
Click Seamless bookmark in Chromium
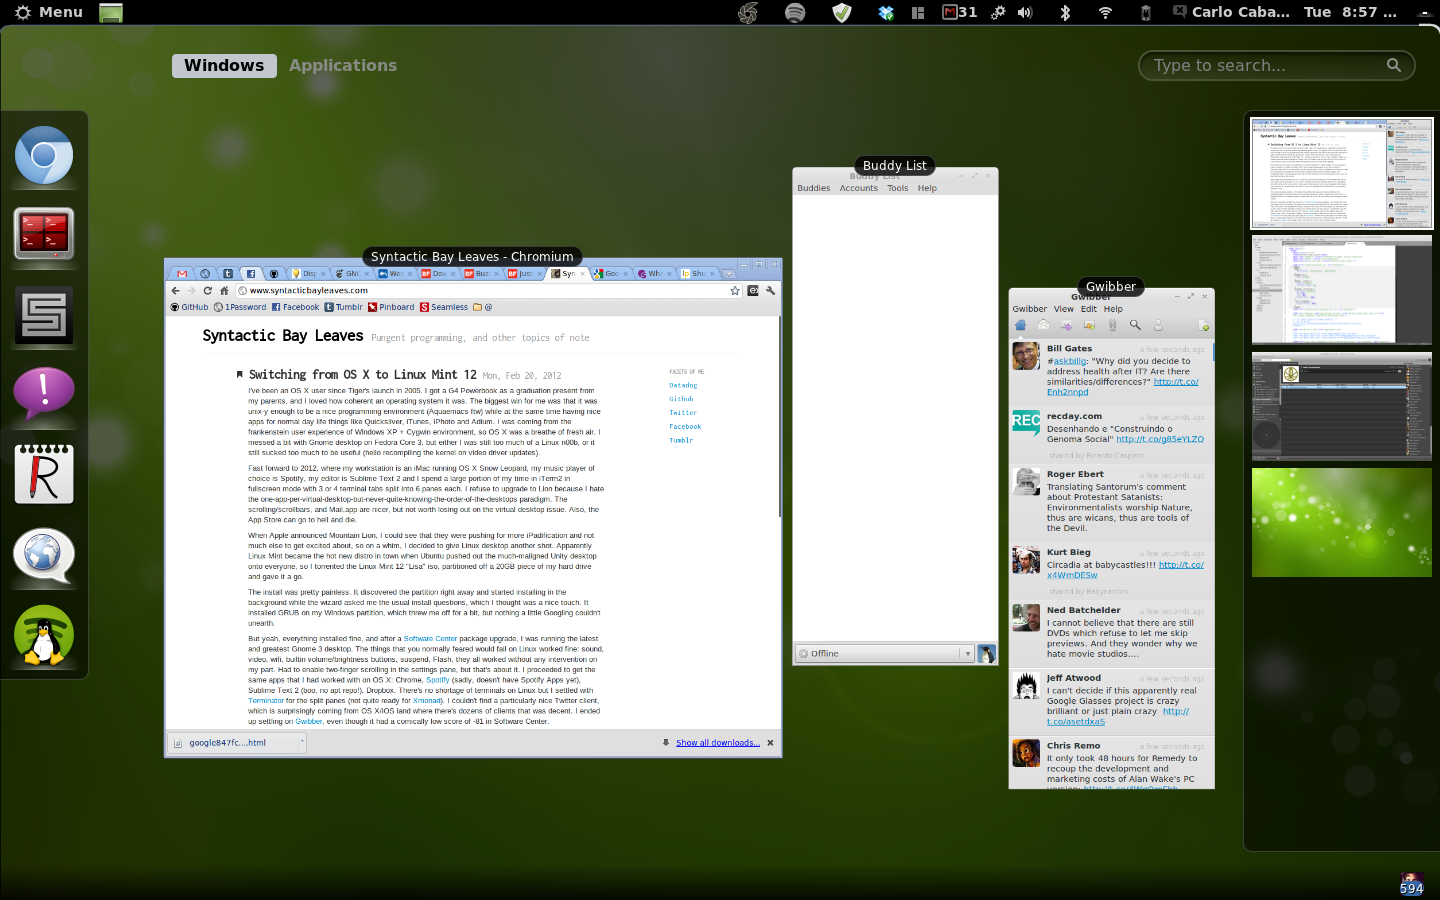pyautogui.click(x=444, y=307)
